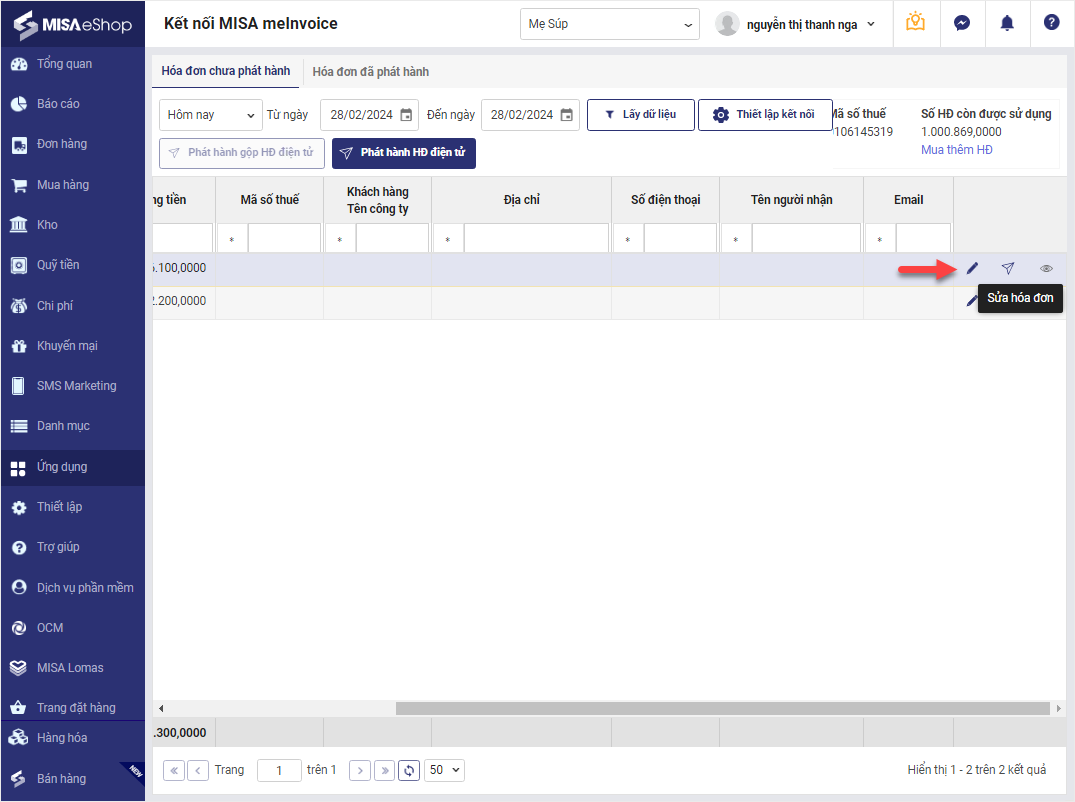Image resolution: width=1075 pixels, height=802 pixels.
Task: Click the horizontal scrollbar thumb
Action: pos(723,708)
